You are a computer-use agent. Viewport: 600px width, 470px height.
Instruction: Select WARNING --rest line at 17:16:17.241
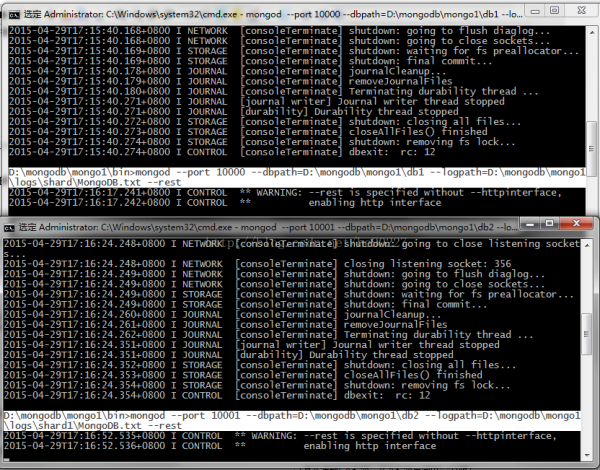[x=285, y=193]
